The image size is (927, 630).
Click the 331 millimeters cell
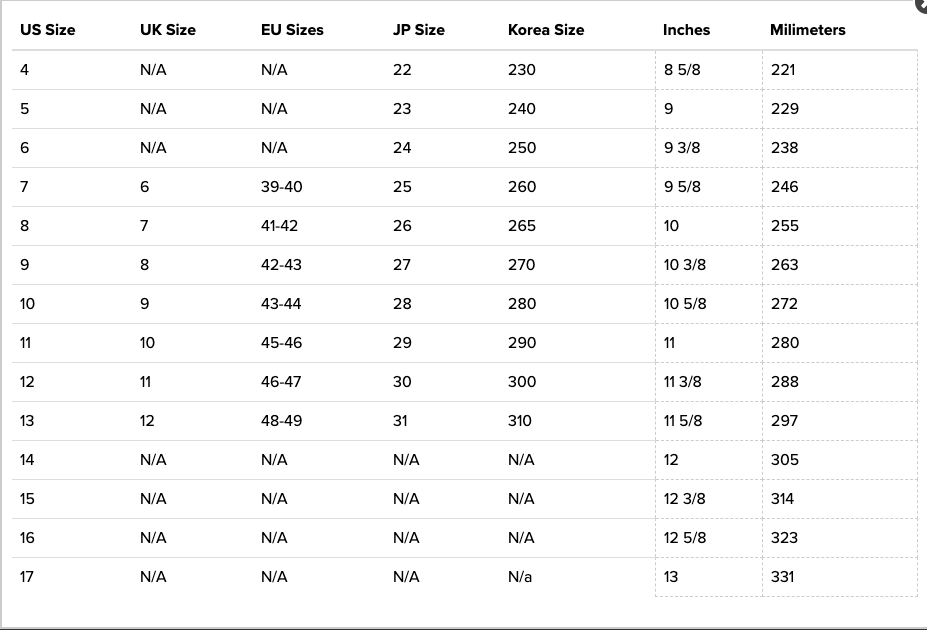click(783, 577)
